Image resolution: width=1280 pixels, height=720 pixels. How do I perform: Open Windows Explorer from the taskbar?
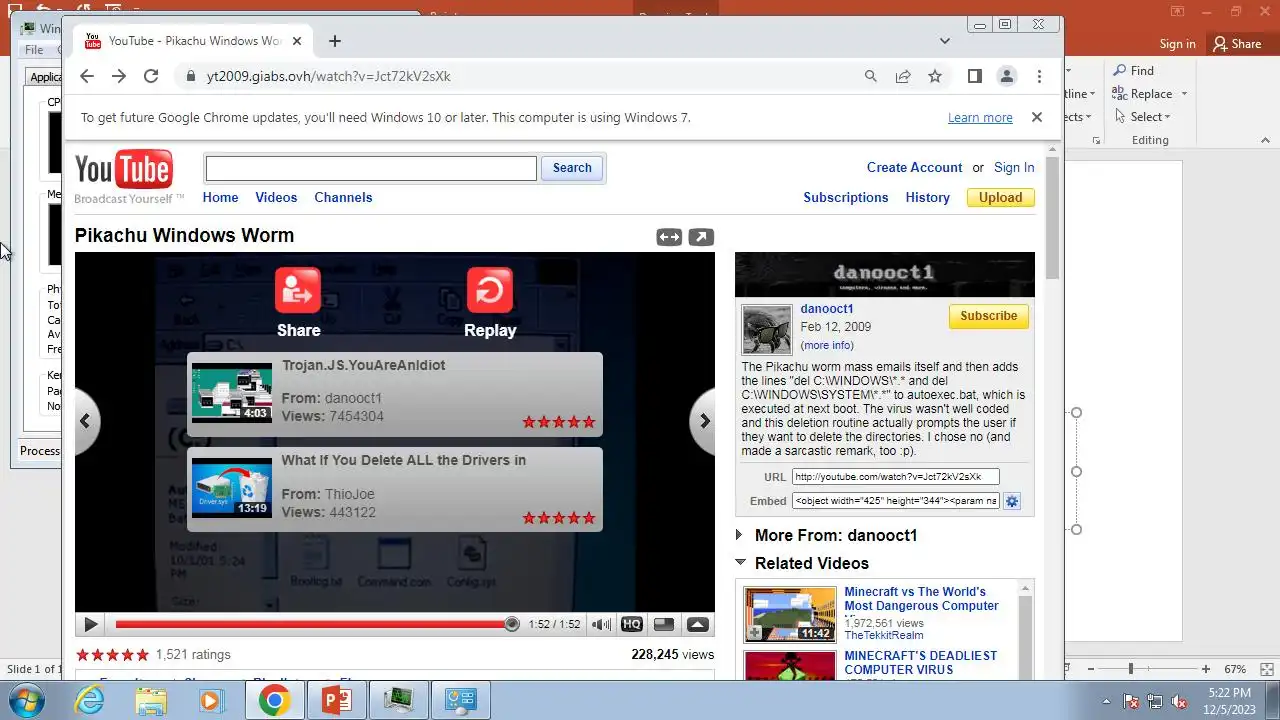coord(151,701)
